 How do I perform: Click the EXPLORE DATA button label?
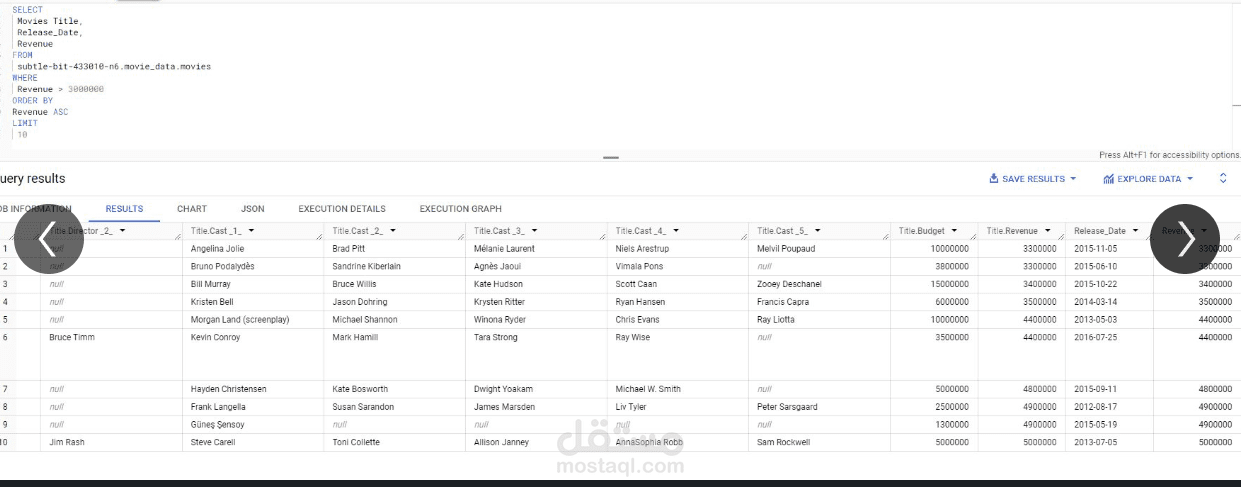tap(1149, 179)
